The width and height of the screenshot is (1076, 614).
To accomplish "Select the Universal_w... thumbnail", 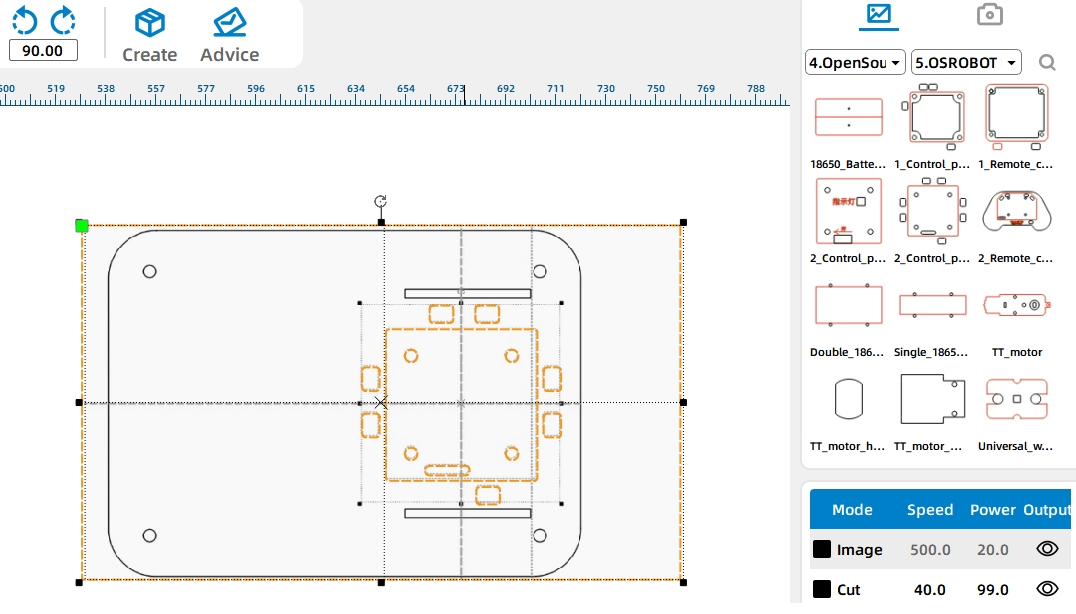I will [x=1016, y=399].
